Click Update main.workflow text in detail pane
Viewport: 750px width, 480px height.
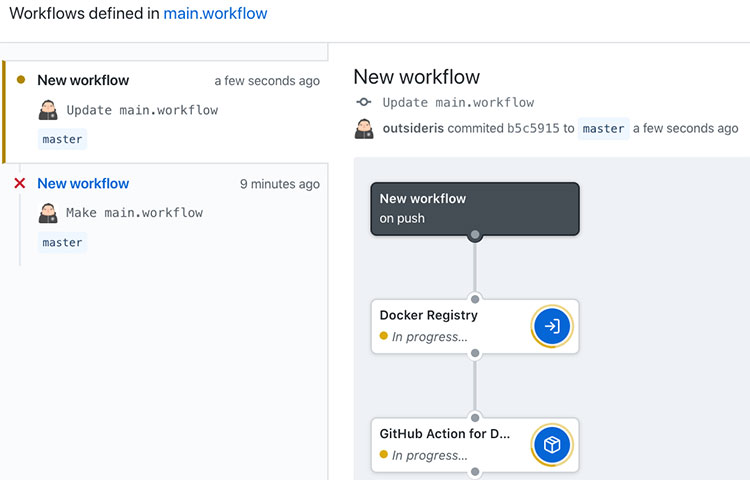pos(458,102)
